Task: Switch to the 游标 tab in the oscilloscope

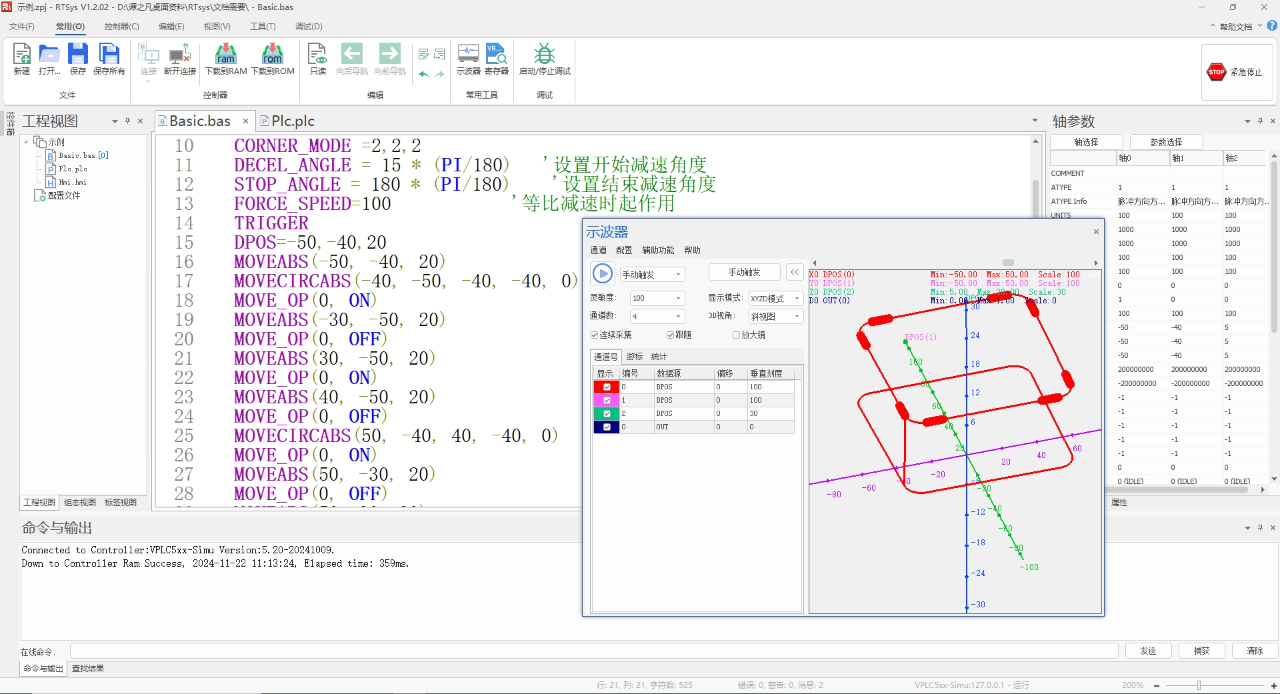Action: click(x=634, y=356)
